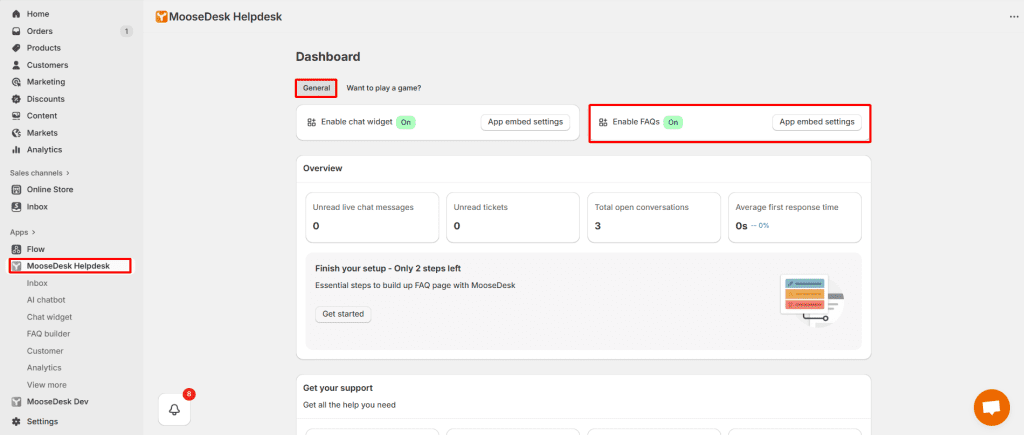Image resolution: width=1024 pixels, height=435 pixels.
Task: Click the Dashboard heading
Action: [328, 57]
